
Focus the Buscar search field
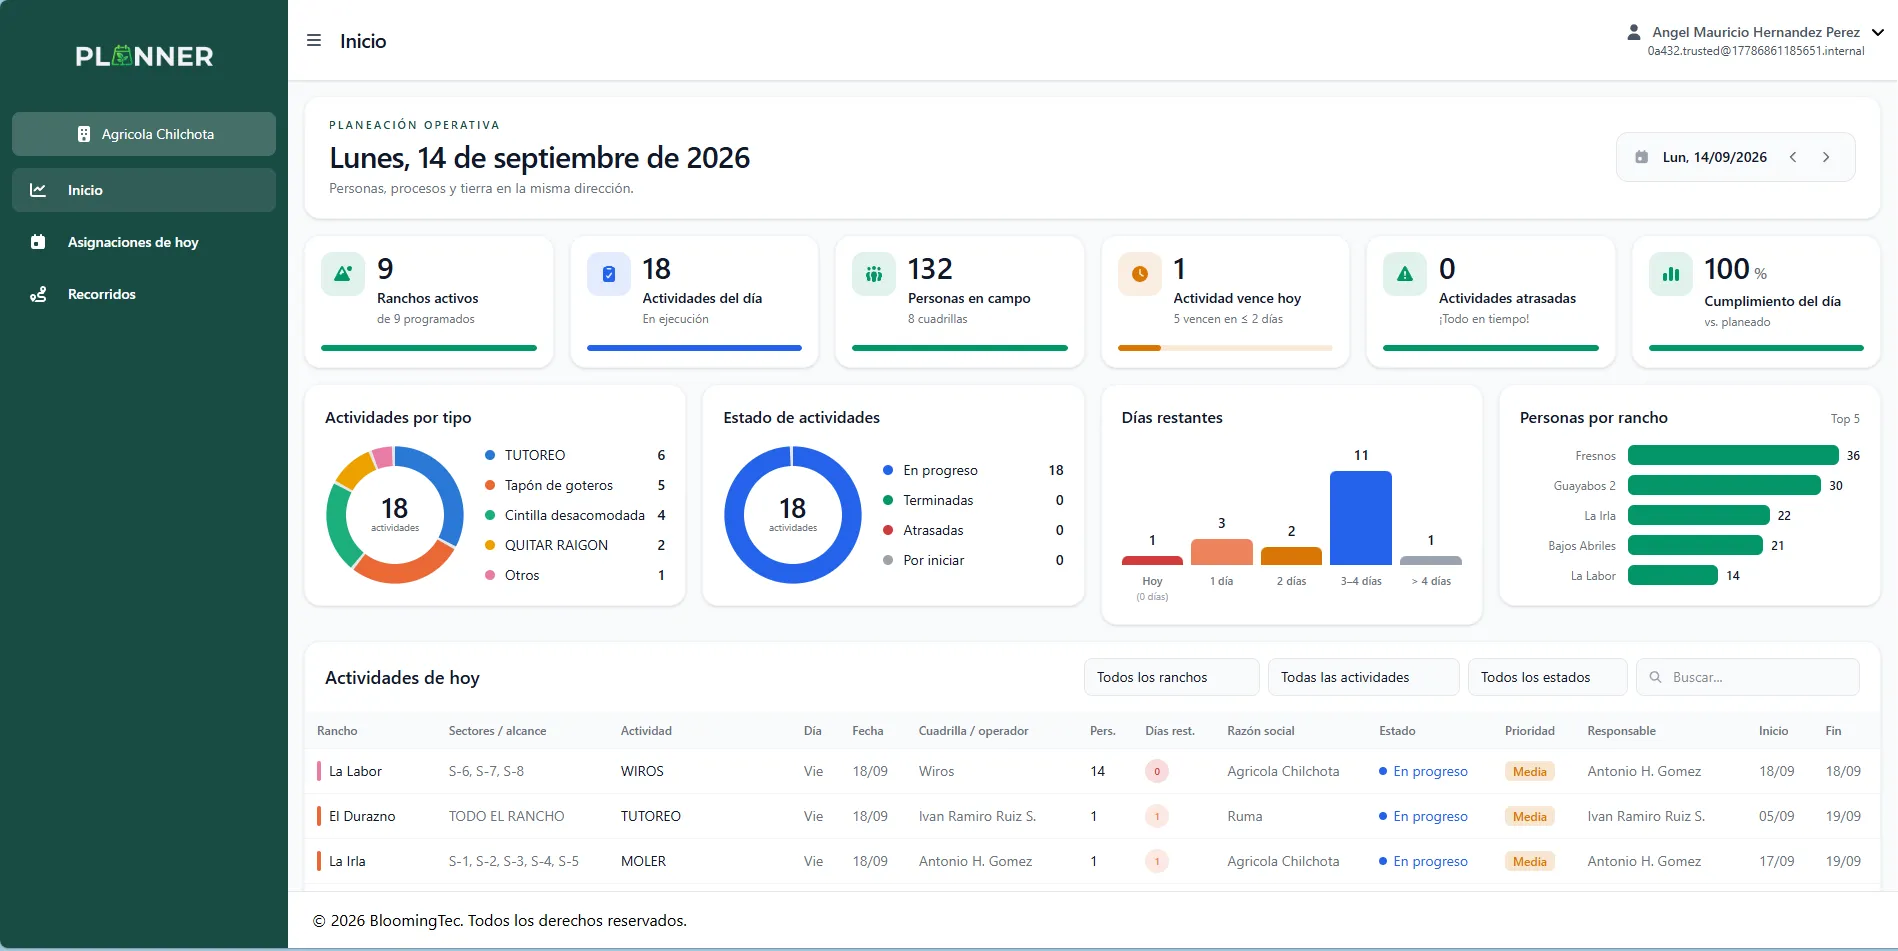1747,677
